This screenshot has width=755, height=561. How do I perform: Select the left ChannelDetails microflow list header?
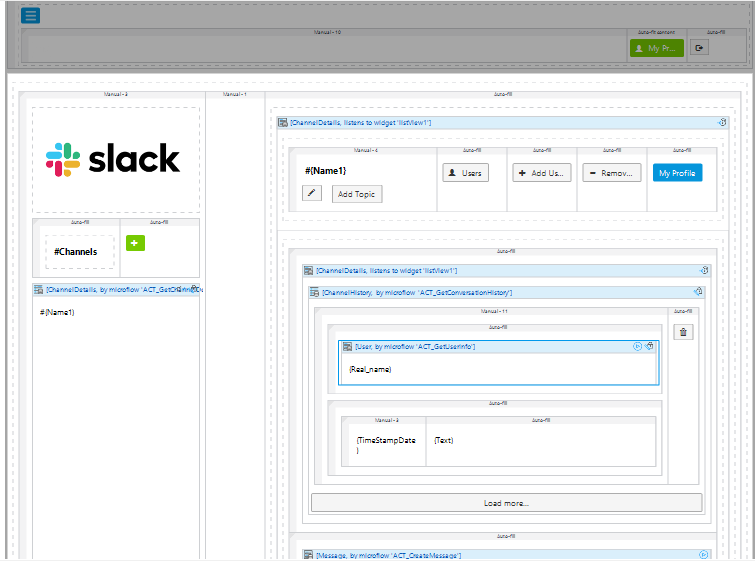(116, 289)
